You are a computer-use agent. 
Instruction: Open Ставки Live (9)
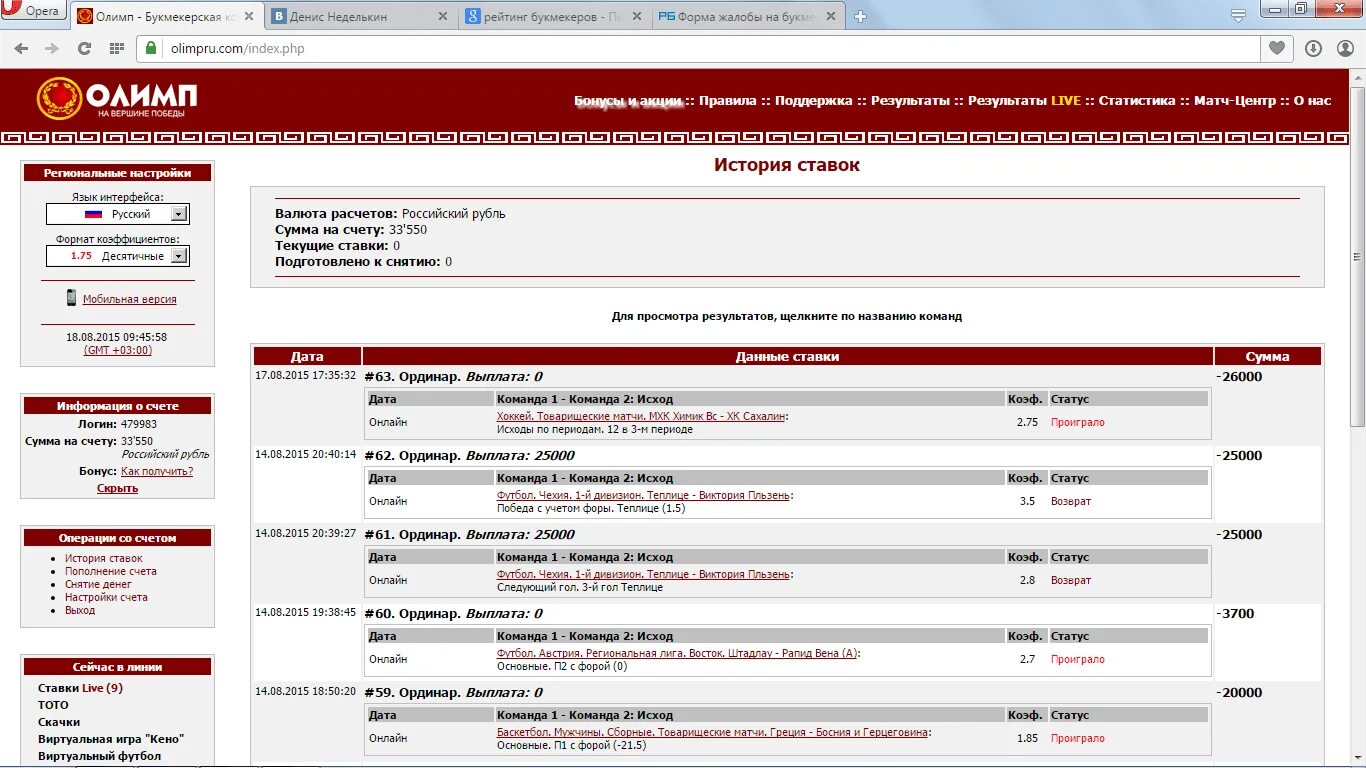click(x=80, y=688)
